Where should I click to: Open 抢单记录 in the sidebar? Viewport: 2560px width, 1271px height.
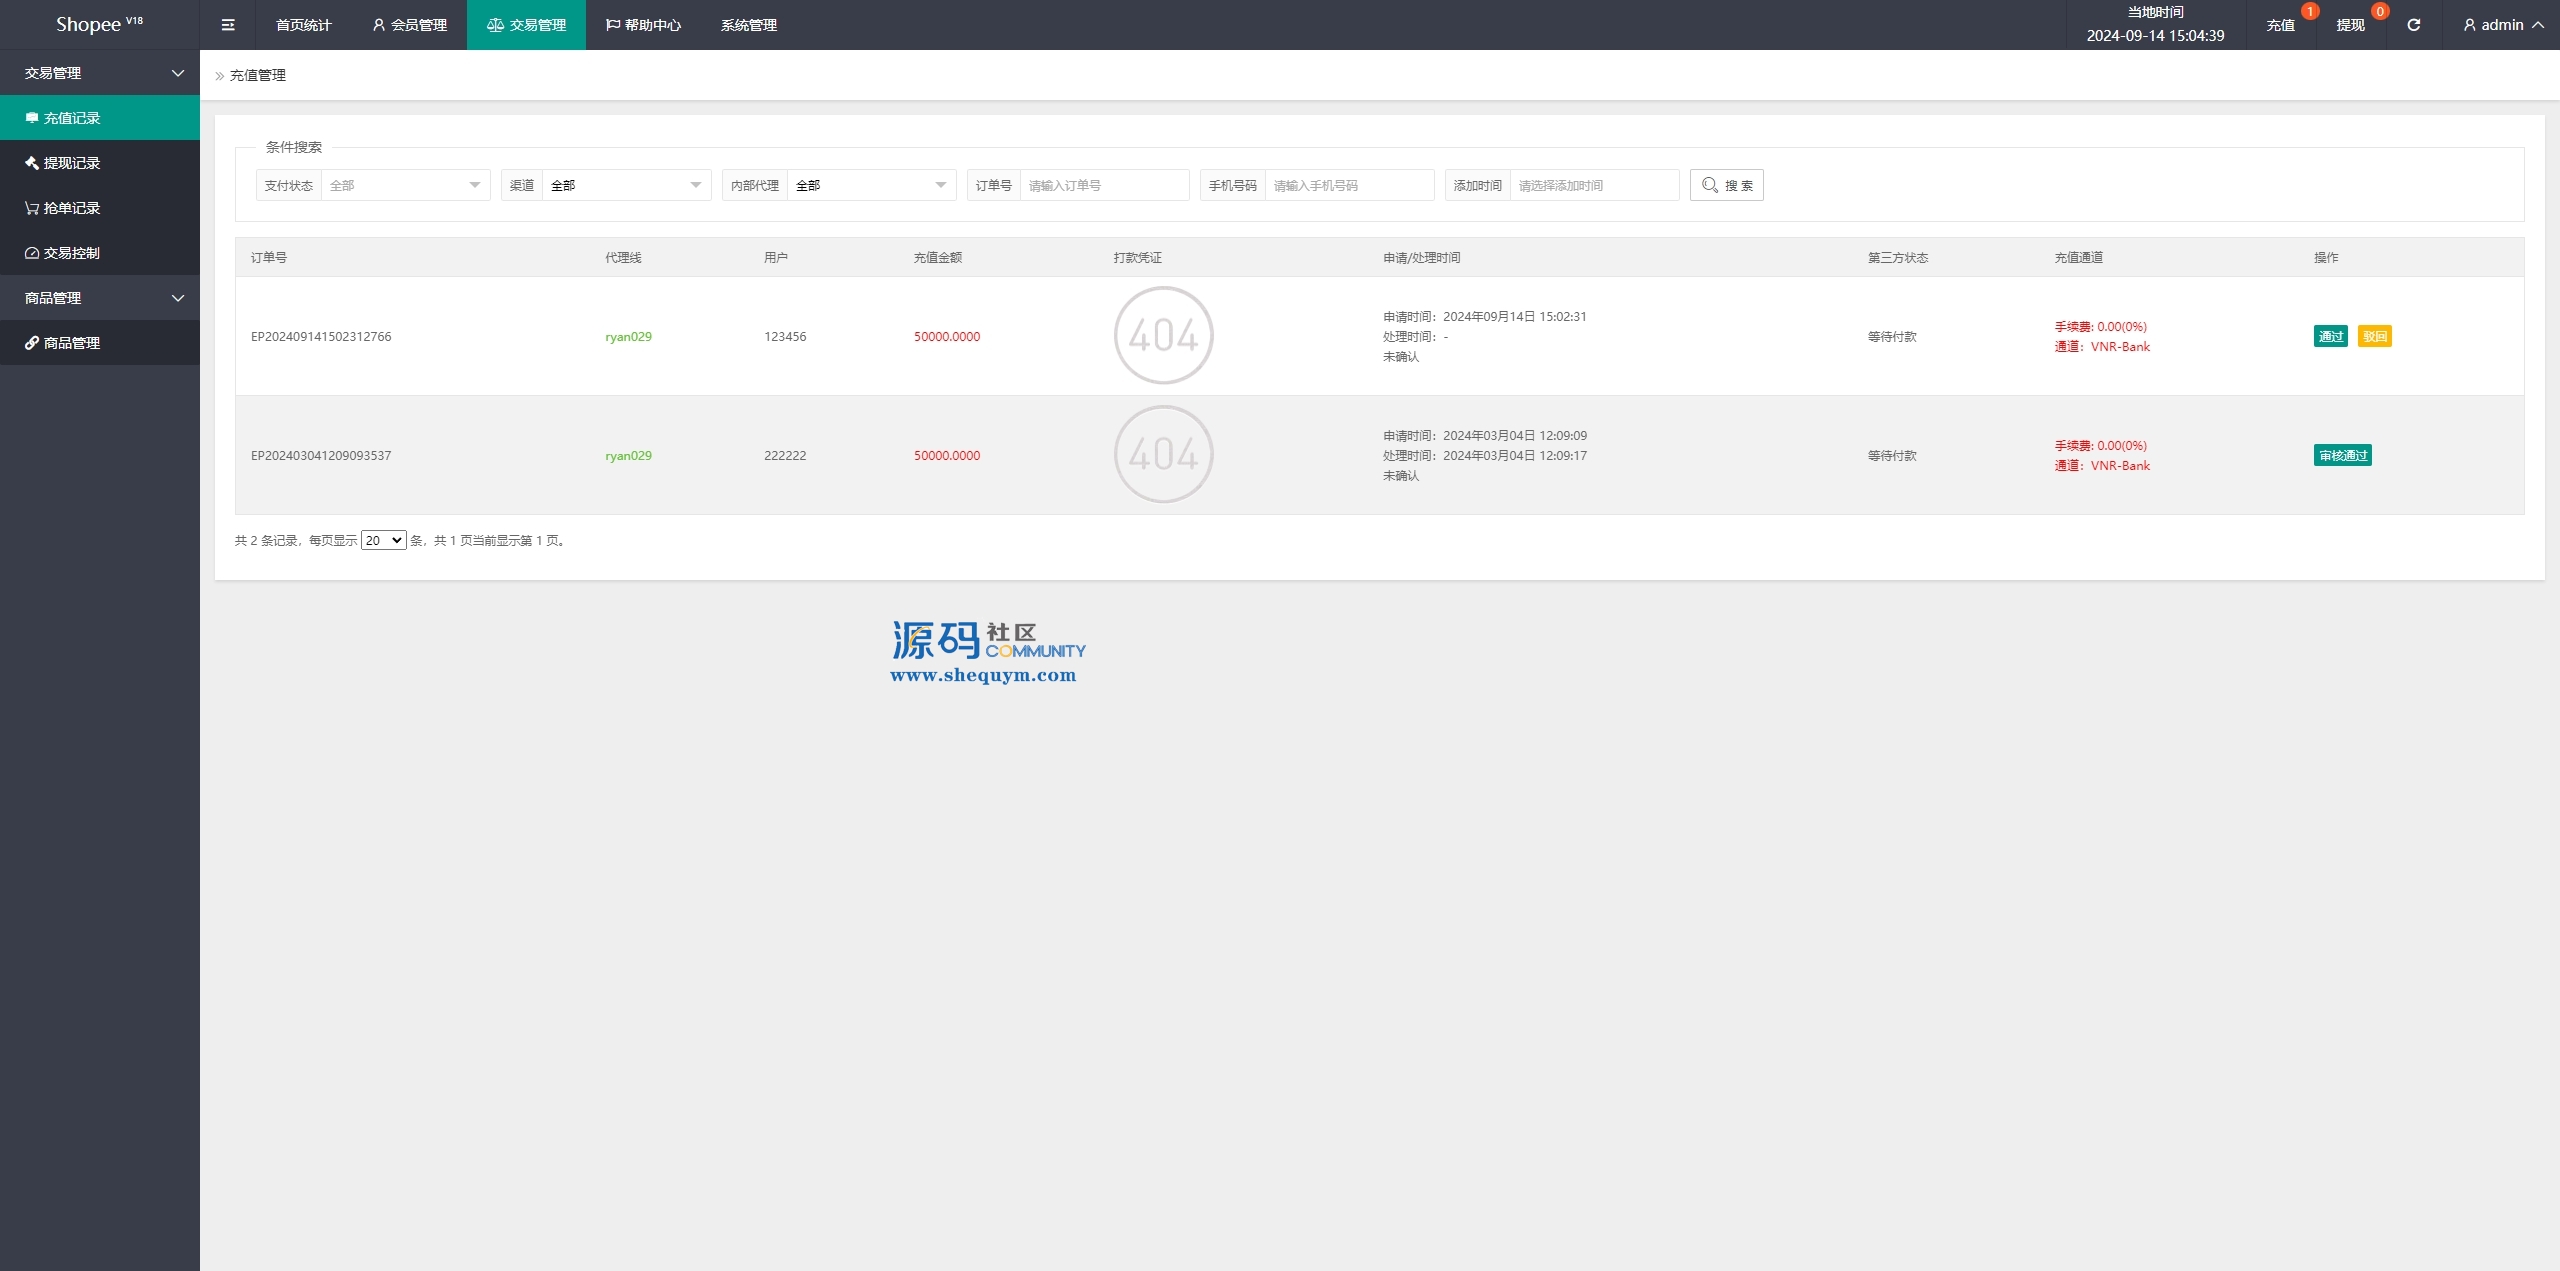click(72, 208)
